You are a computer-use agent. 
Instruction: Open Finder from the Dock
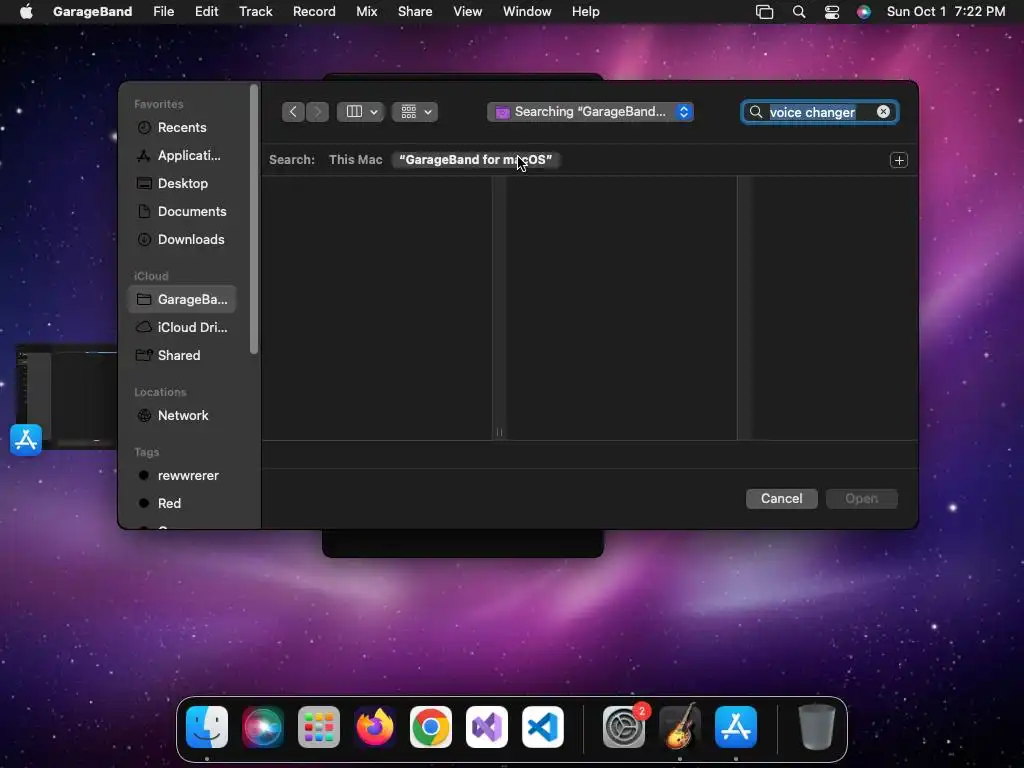click(x=207, y=727)
